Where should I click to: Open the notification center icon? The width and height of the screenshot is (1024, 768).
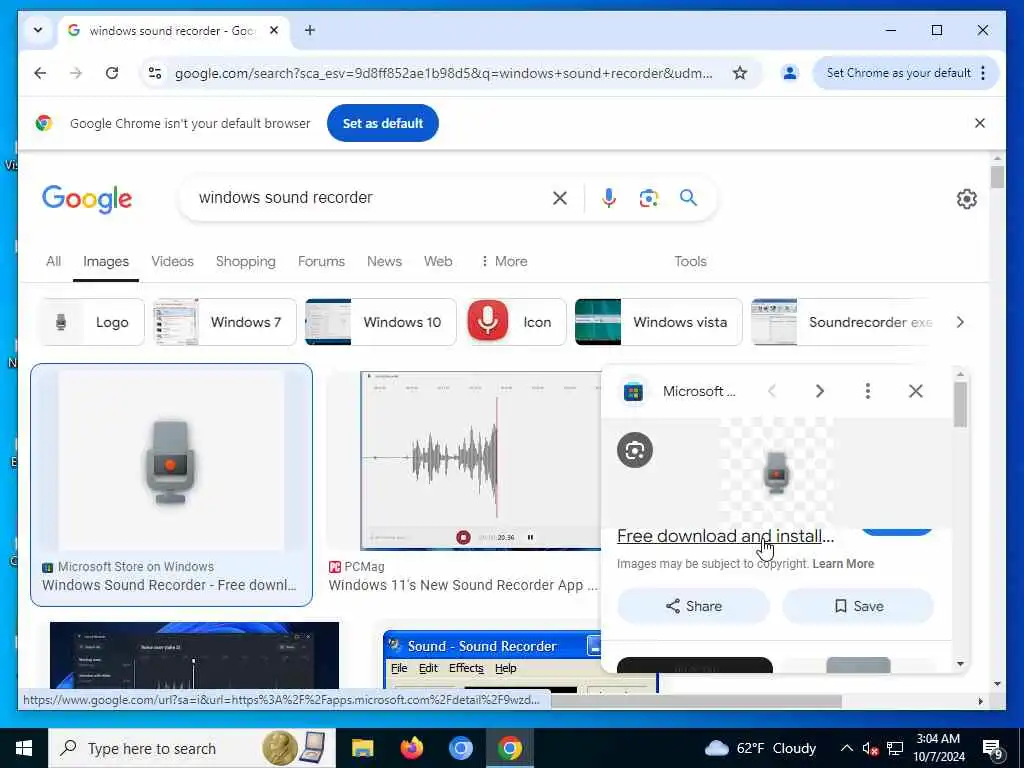[992, 748]
